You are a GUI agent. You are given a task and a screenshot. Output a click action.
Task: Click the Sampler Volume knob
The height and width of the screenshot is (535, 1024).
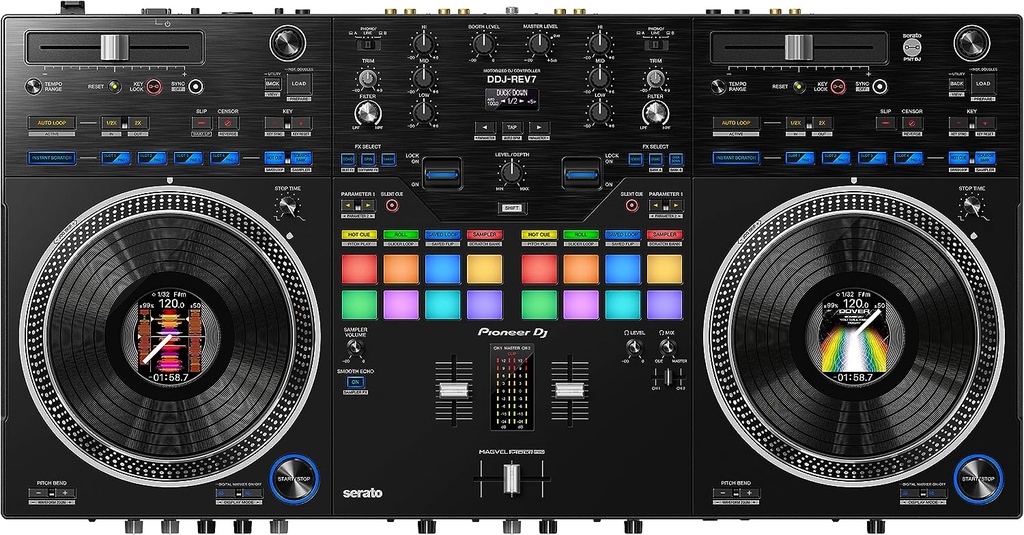click(x=355, y=349)
